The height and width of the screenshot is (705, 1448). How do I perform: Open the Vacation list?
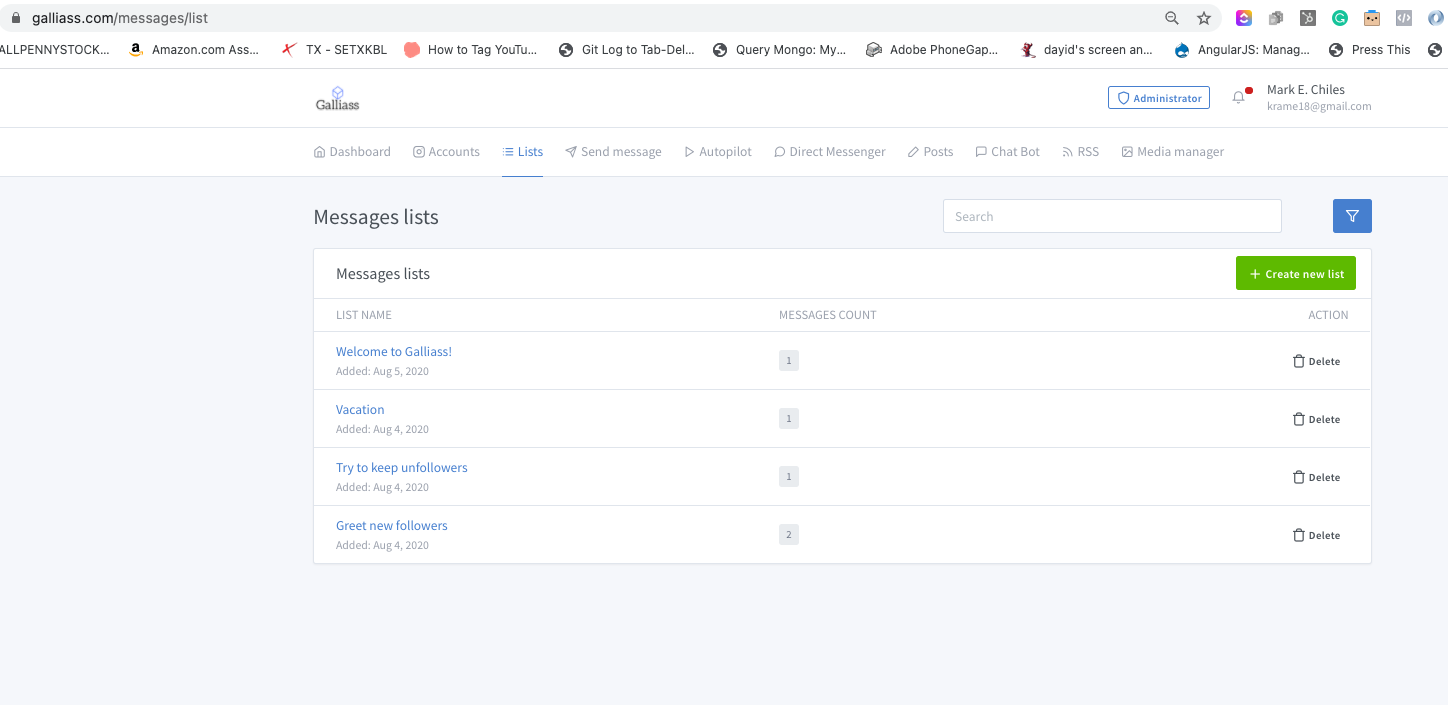click(360, 410)
